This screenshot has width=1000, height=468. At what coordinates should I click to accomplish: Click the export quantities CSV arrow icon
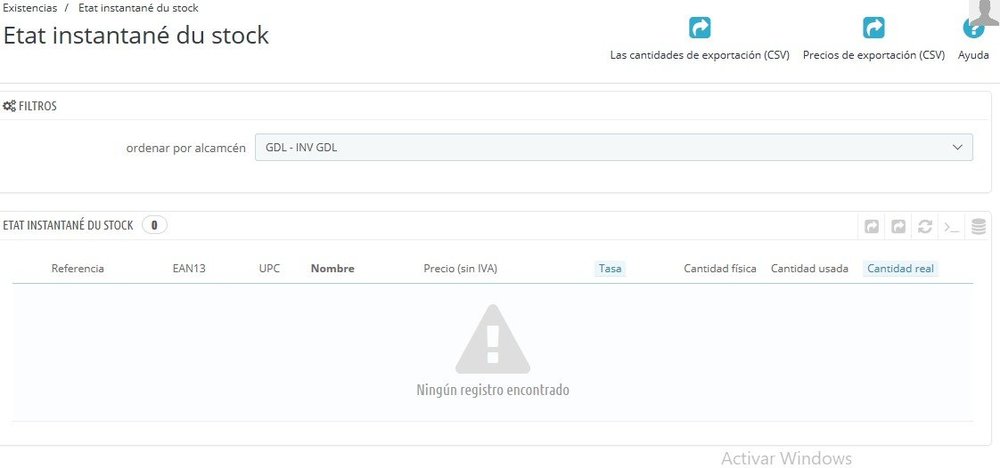coord(700,28)
